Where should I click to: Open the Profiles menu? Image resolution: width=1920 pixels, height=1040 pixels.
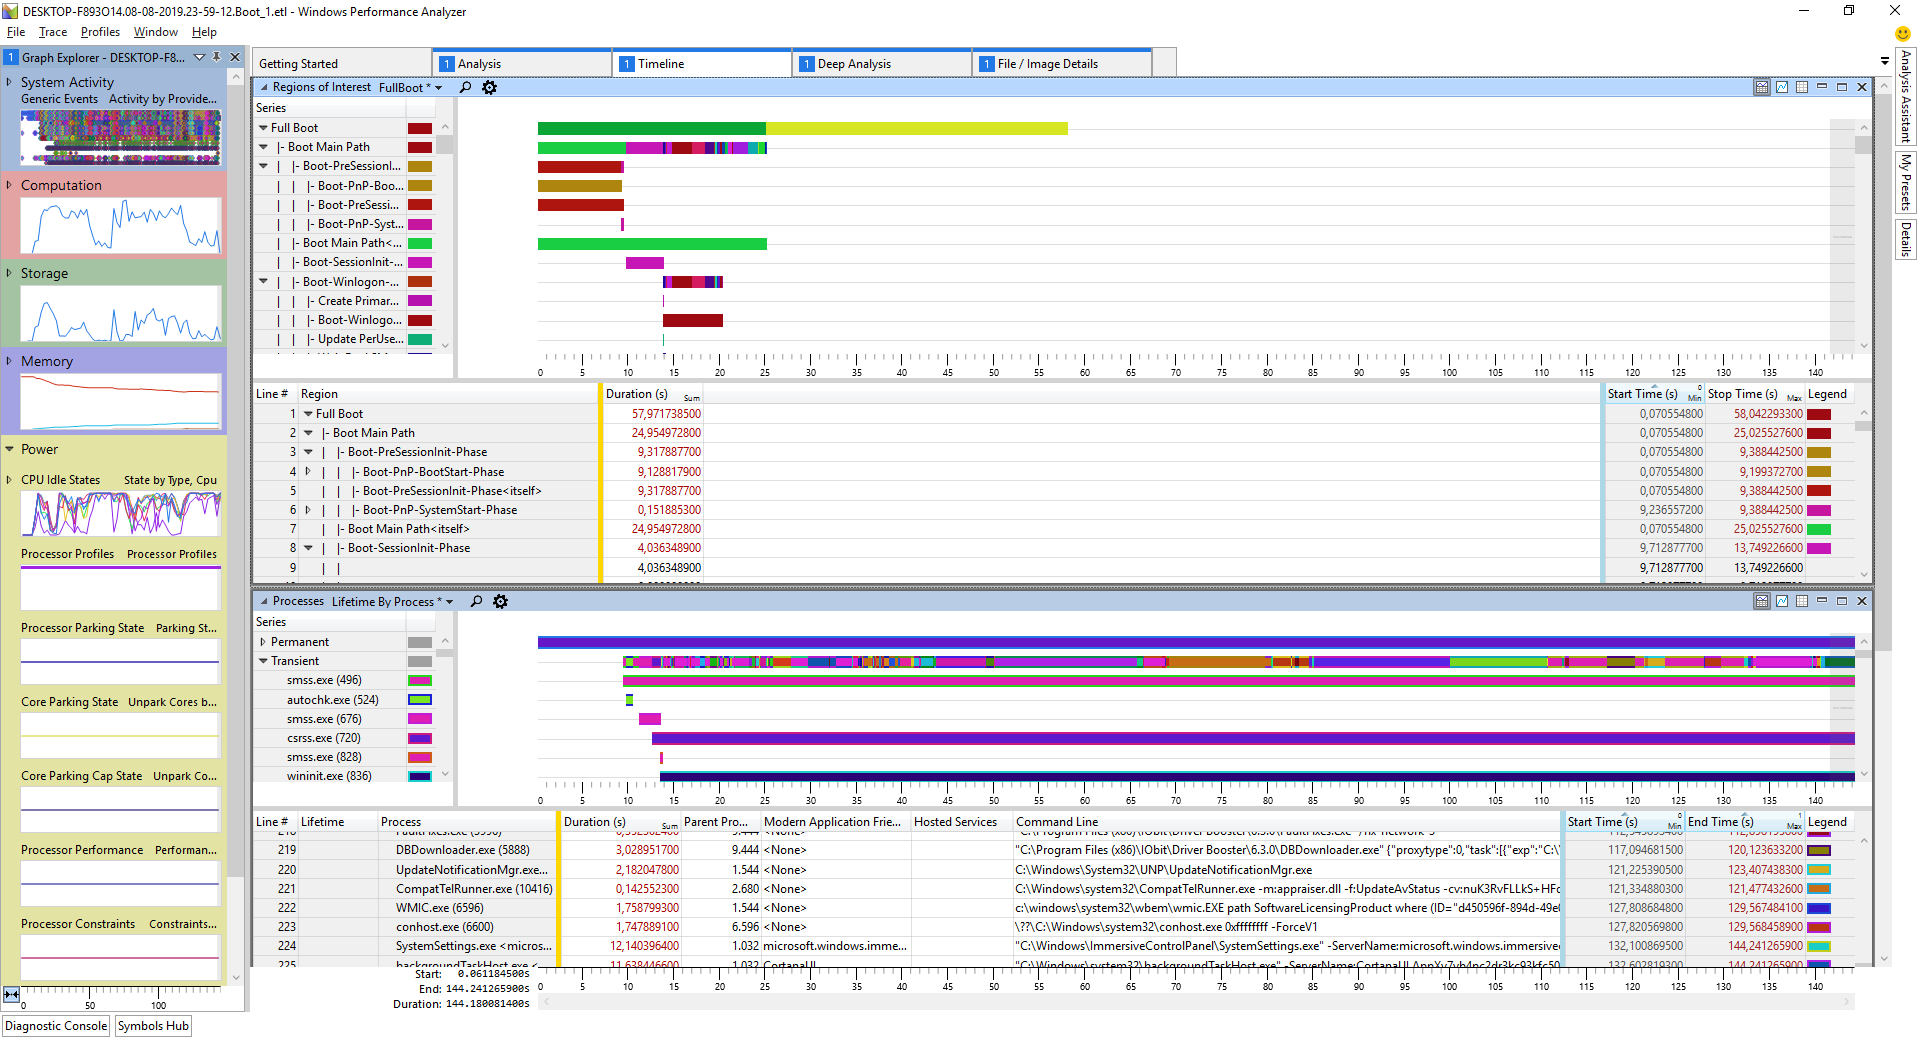(x=100, y=32)
